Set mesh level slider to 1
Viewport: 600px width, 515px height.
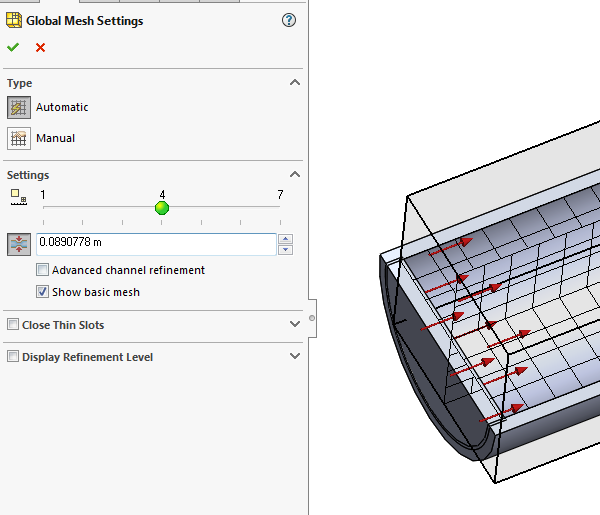pos(44,207)
